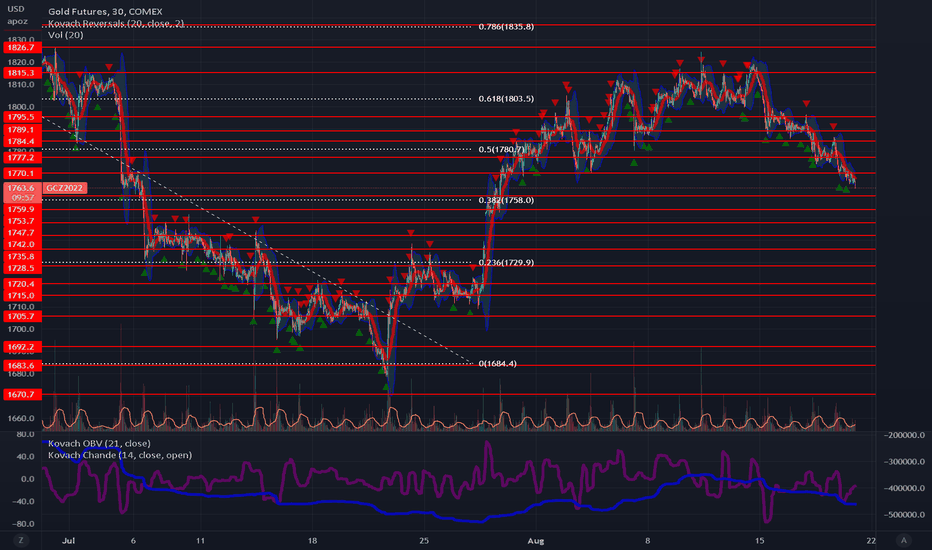932x550 pixels.
Task: Select the 1789.1 price level label
Action: (23, 130)
